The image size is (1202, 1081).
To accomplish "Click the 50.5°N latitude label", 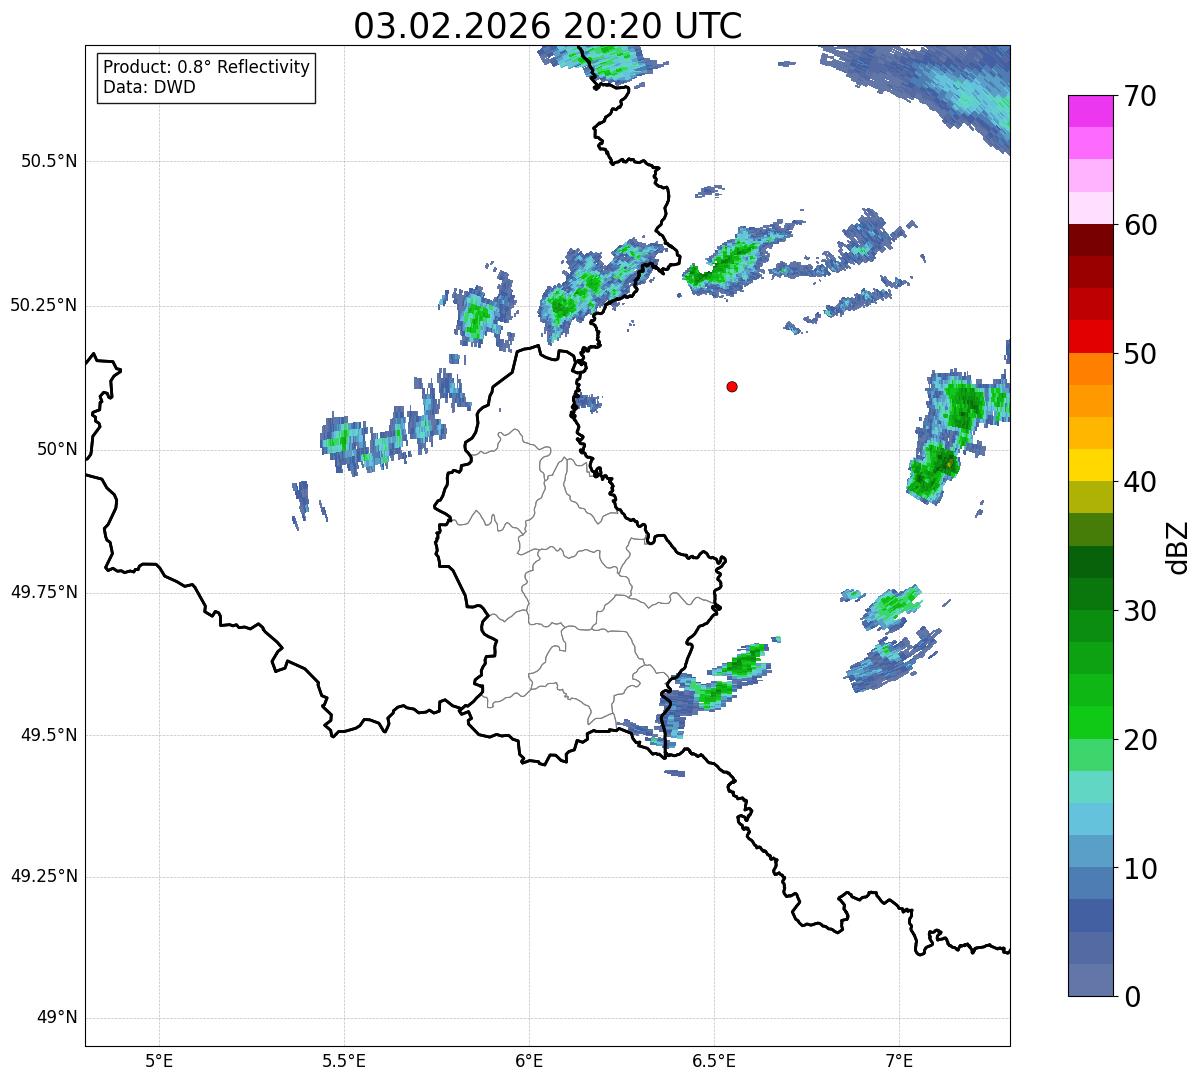I will 49,161.
